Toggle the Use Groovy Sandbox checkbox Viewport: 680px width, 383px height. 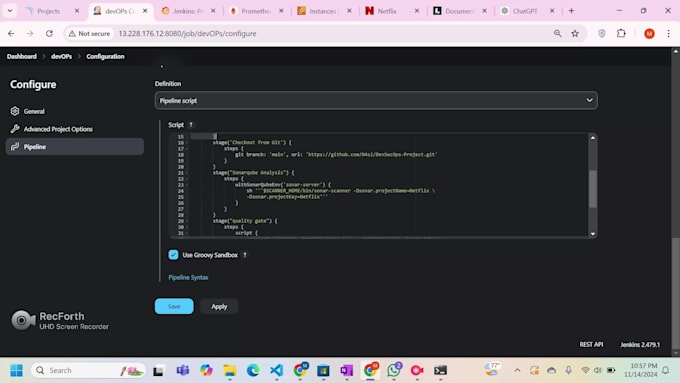[173, 255]
